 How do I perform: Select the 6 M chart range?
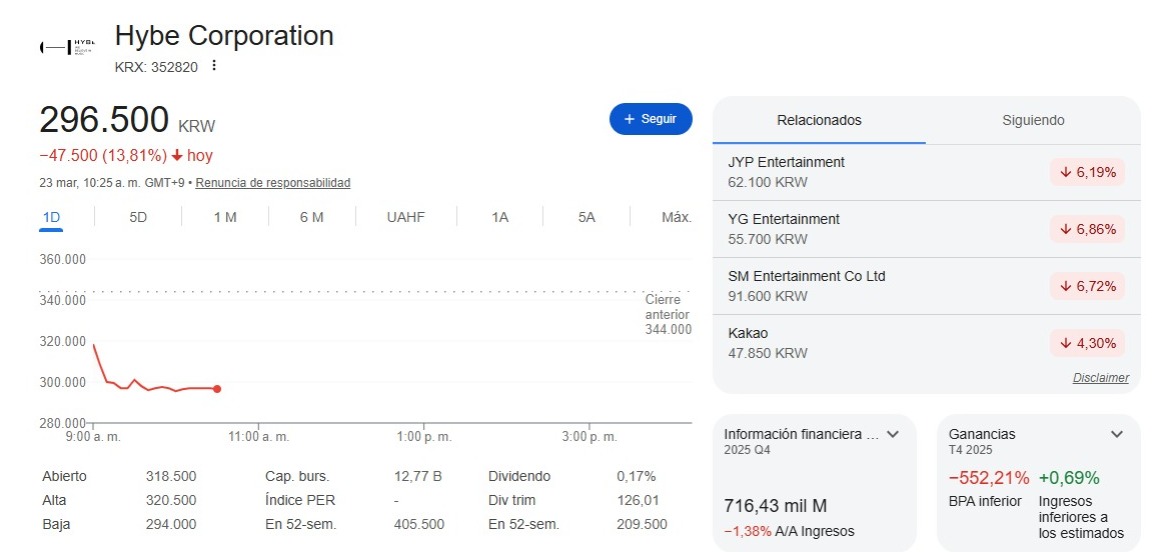[312, 218]
